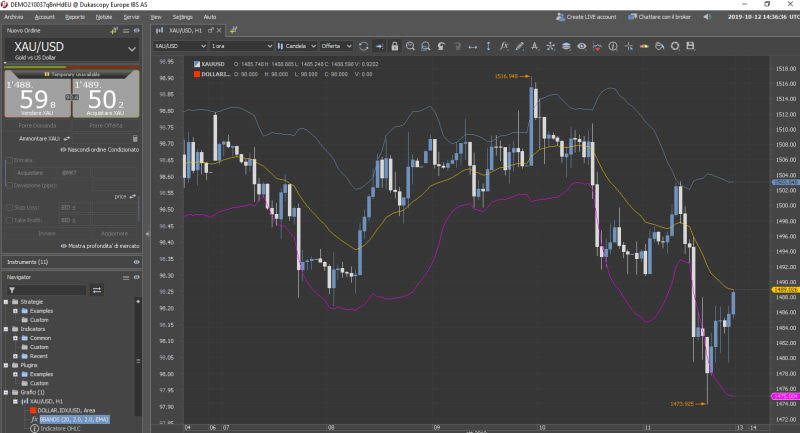800x433 pixels.
Task: Open the XAU/USD instrument dropdown
Action: click(72, 48)
